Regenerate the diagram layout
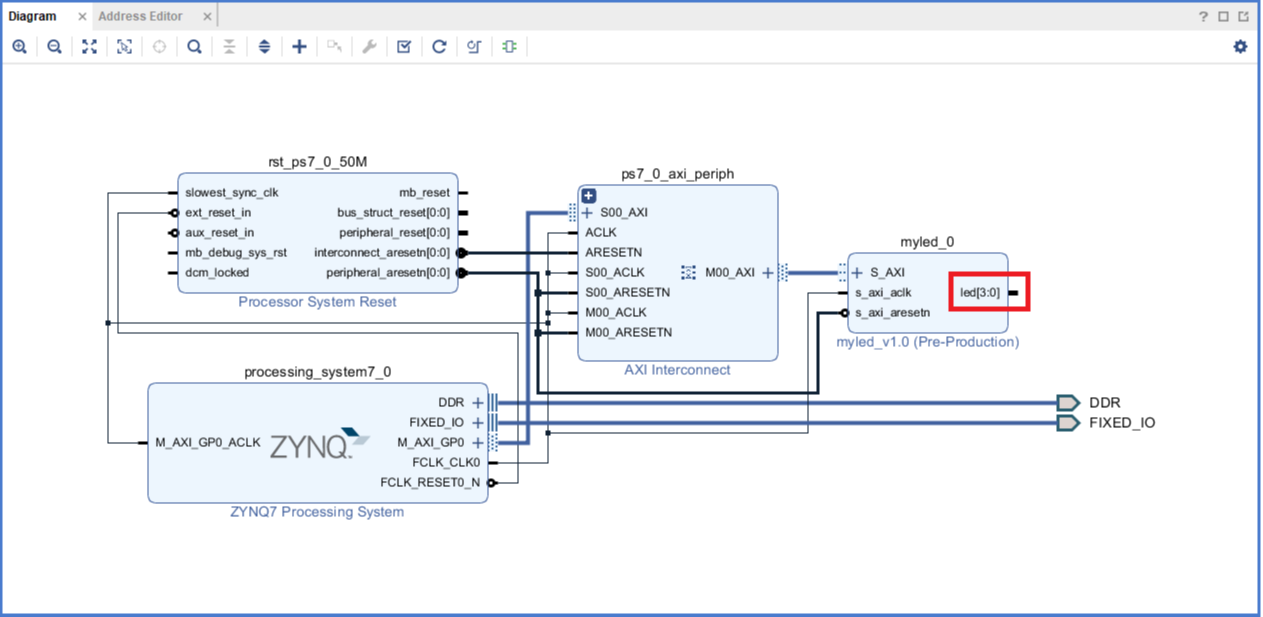The width and height of the screenshot is (1263, 617). (439, 47)
